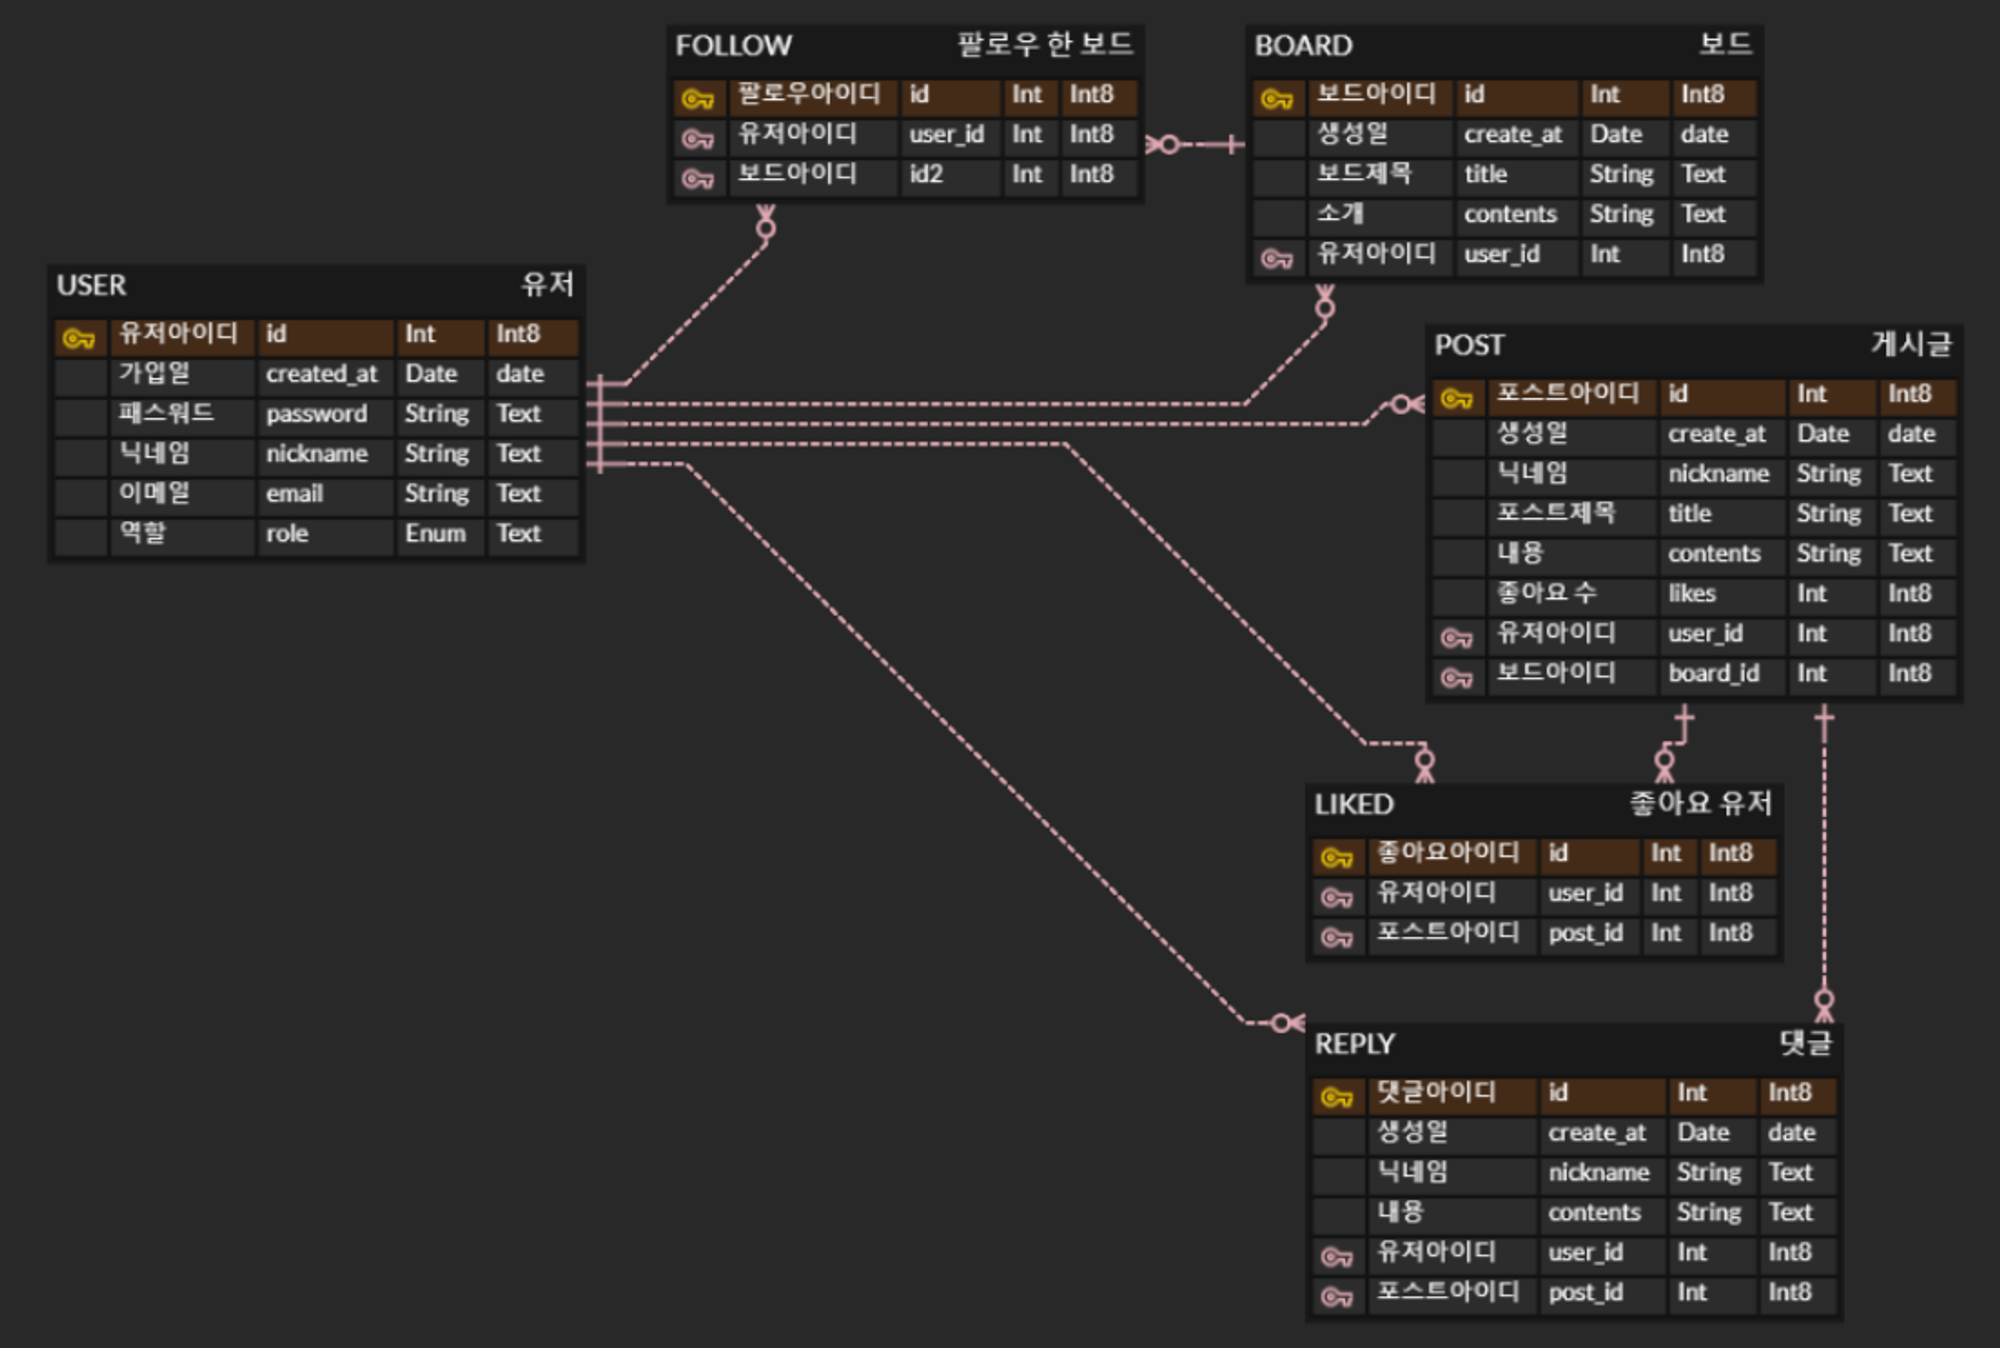
Task: Click the board_id foreign key icon in POST
Action: coord(1457,677)
